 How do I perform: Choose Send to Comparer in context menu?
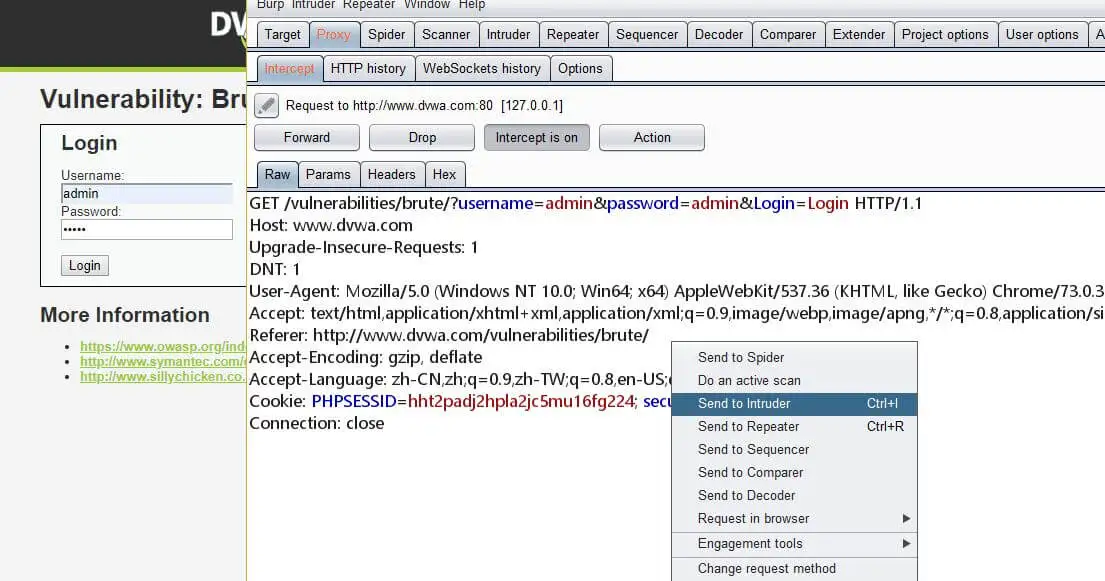pyautogui.click(x=794, y=472)
